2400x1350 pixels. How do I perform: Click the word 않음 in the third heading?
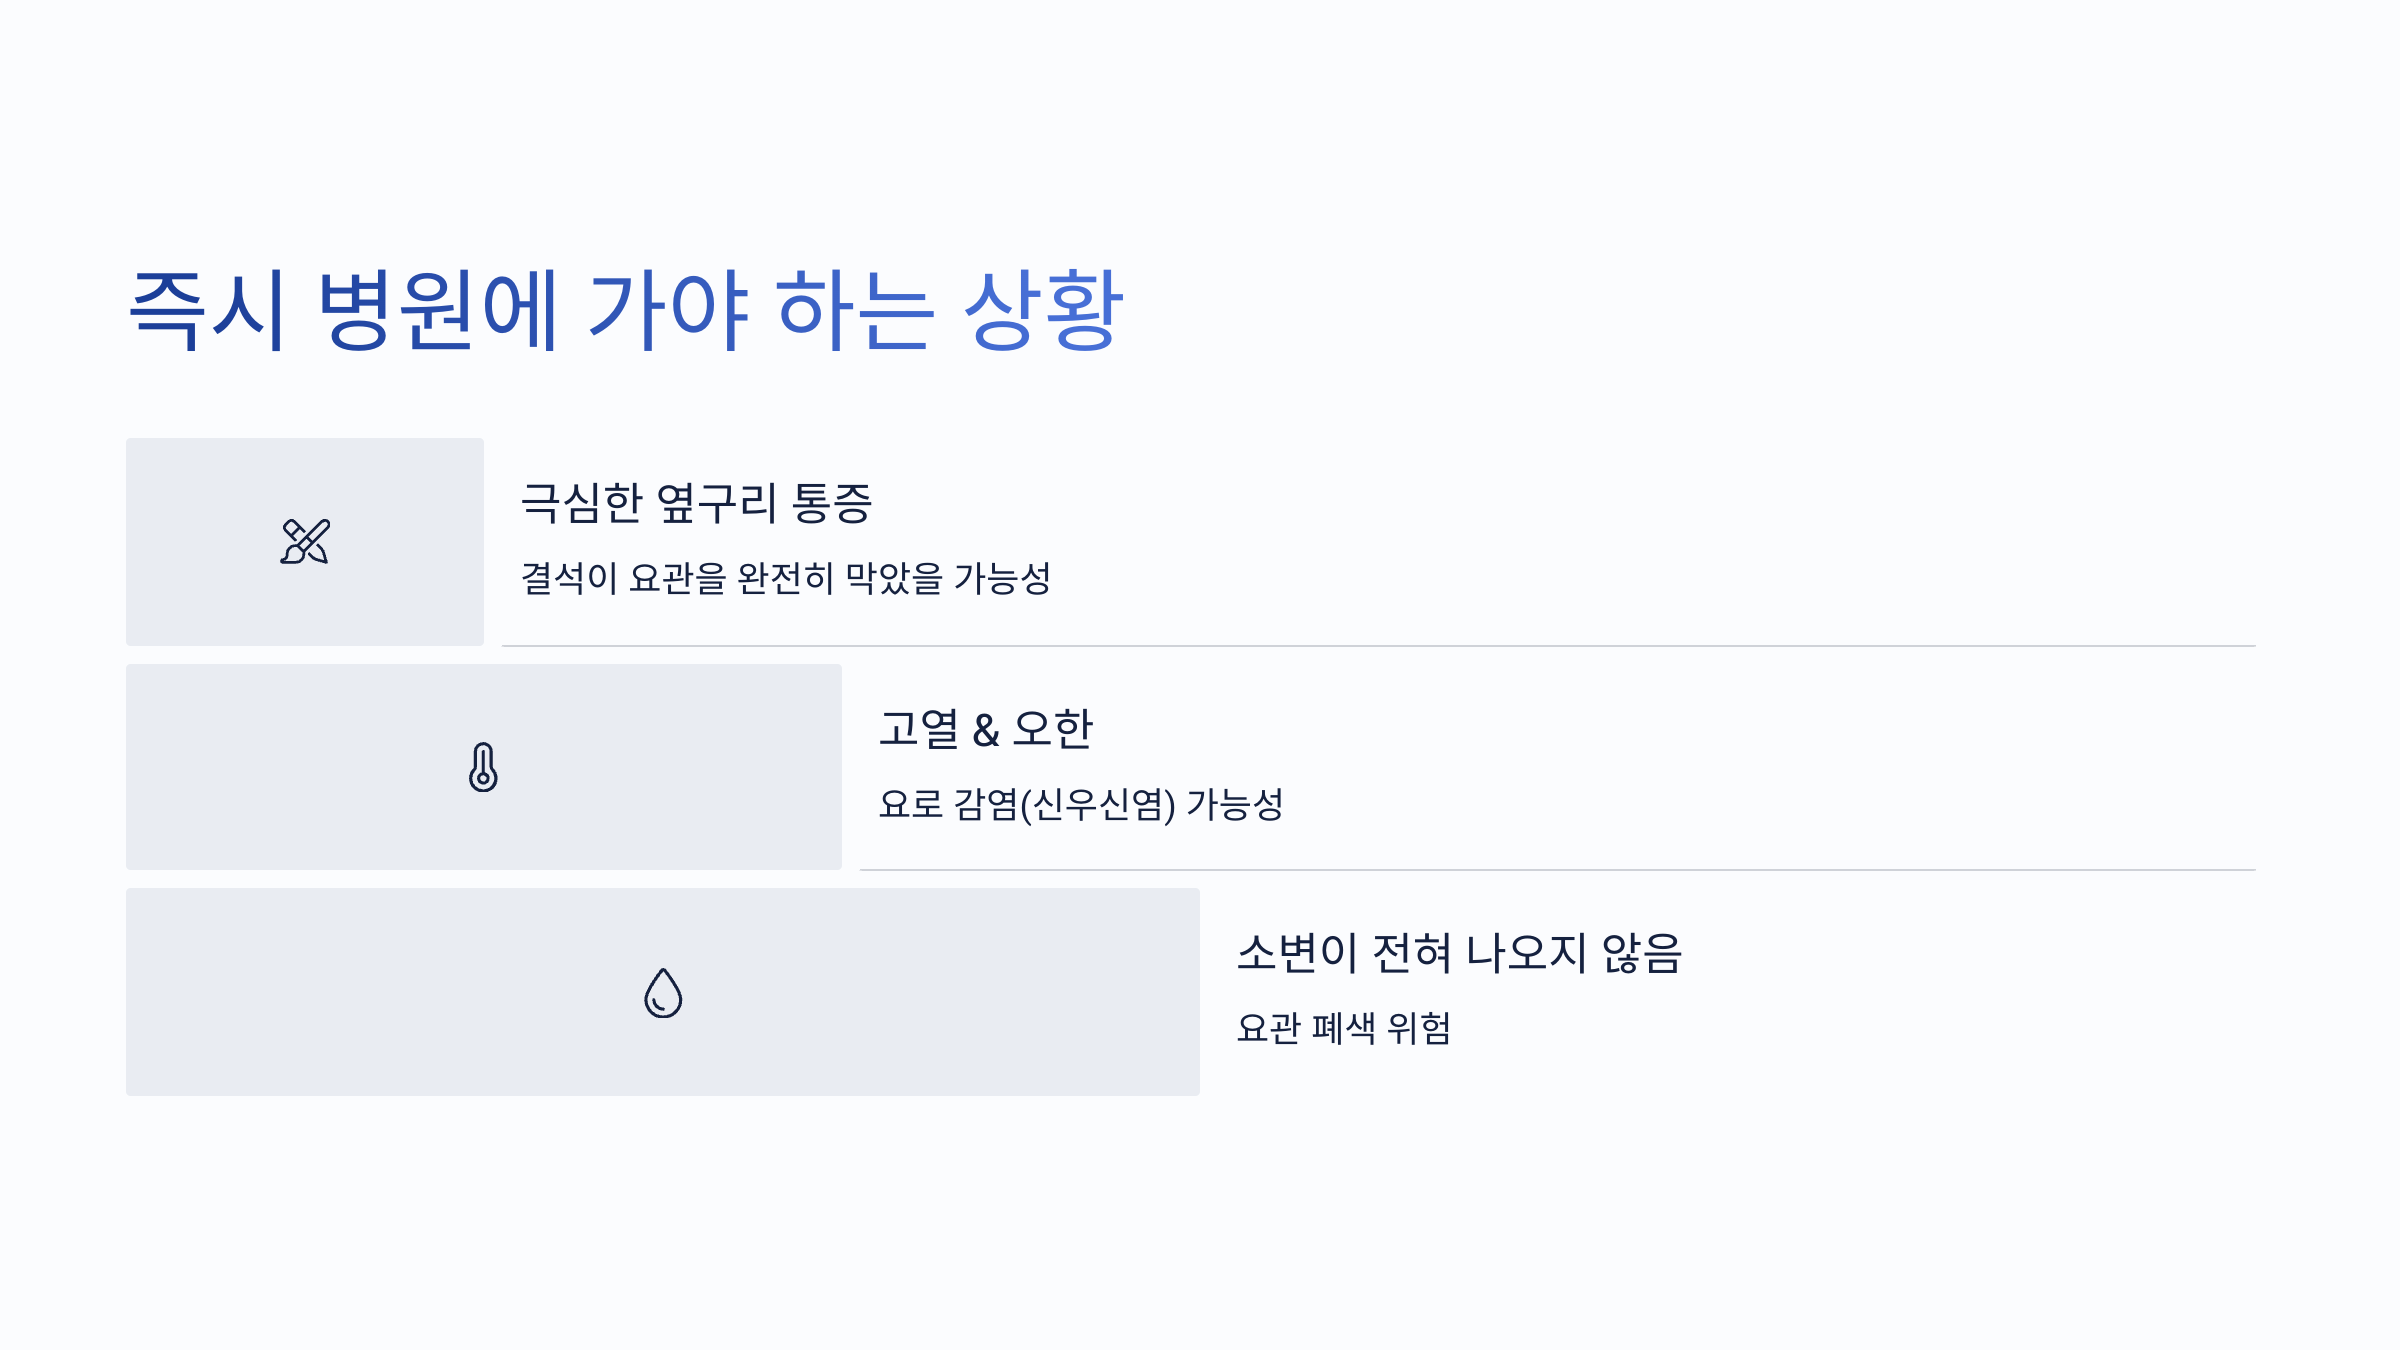(1643, 953)
